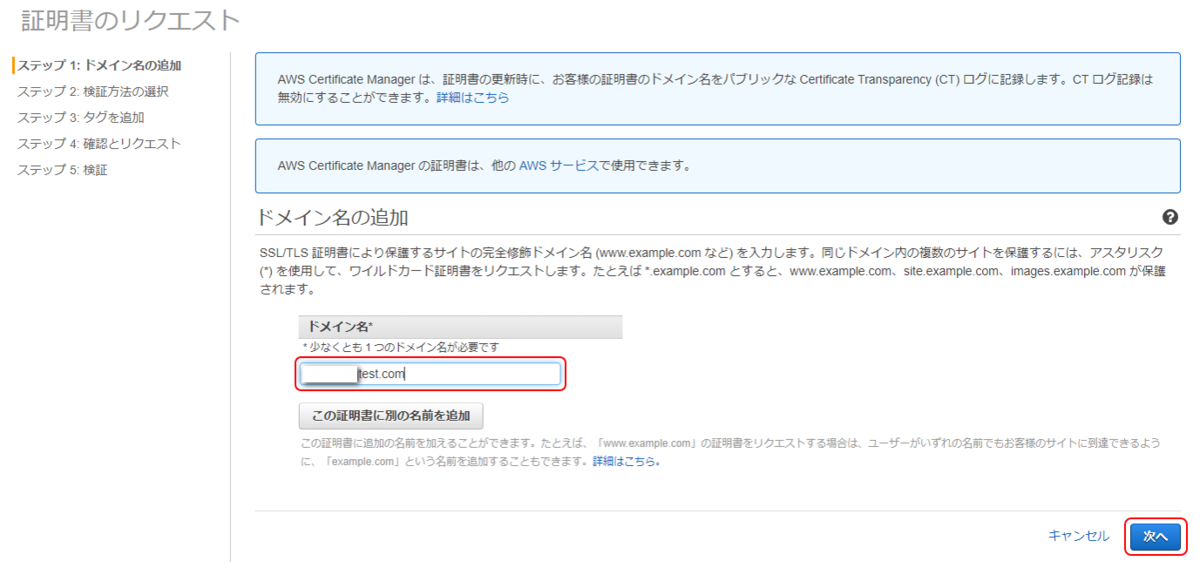Click the ドメイン名* column header

pyautogui.click(x=460, y=327)
